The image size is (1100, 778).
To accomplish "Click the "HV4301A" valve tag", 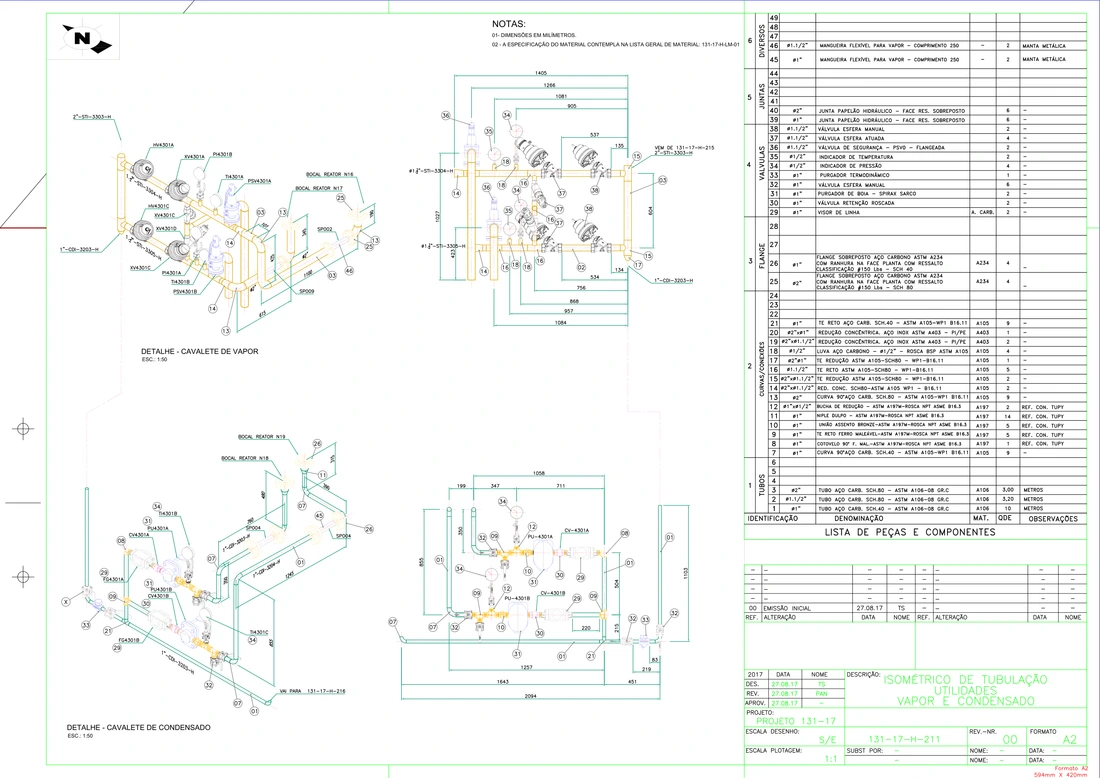I will (x=163, y=145).
